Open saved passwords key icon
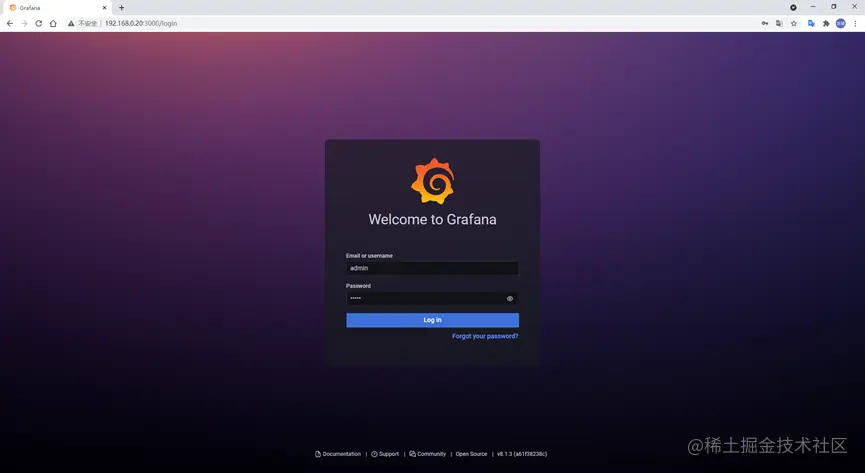 click(x=765, y=23)
